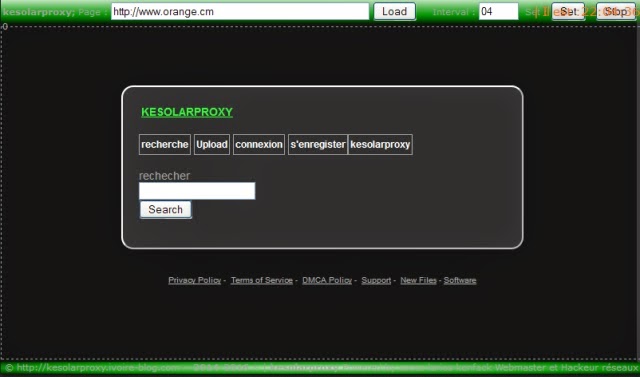Click the Load button
The image size is (640, 377).
pyautogui.click(x=395, y=11)
